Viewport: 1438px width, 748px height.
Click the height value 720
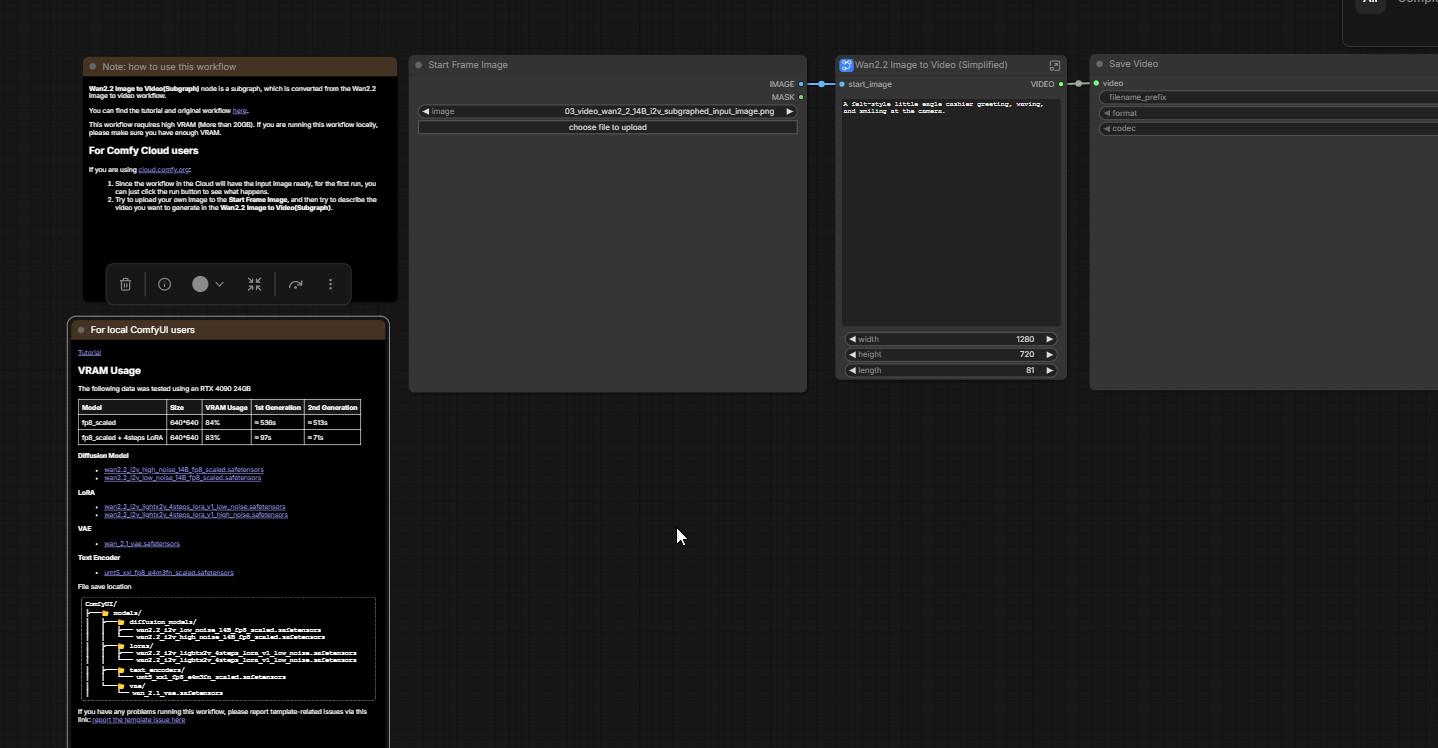coord(1027,354)
